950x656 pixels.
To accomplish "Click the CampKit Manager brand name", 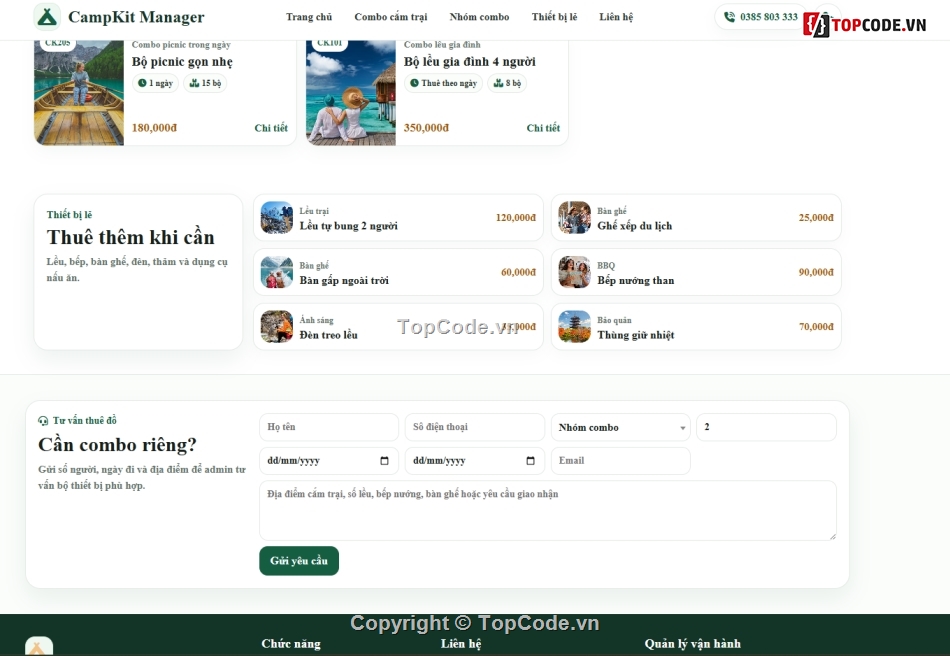I will pyautogui.click(x=136, y=17).
